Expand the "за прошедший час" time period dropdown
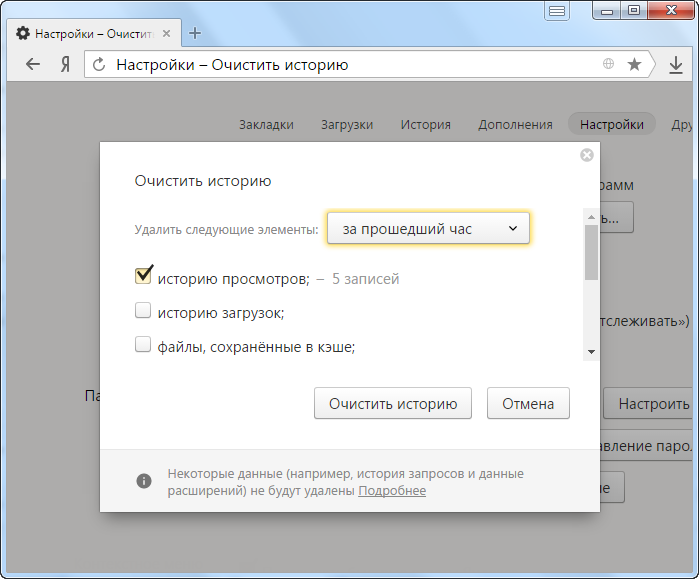The width and height of the screenshot is (699, 579). click(x=428, y=229)
